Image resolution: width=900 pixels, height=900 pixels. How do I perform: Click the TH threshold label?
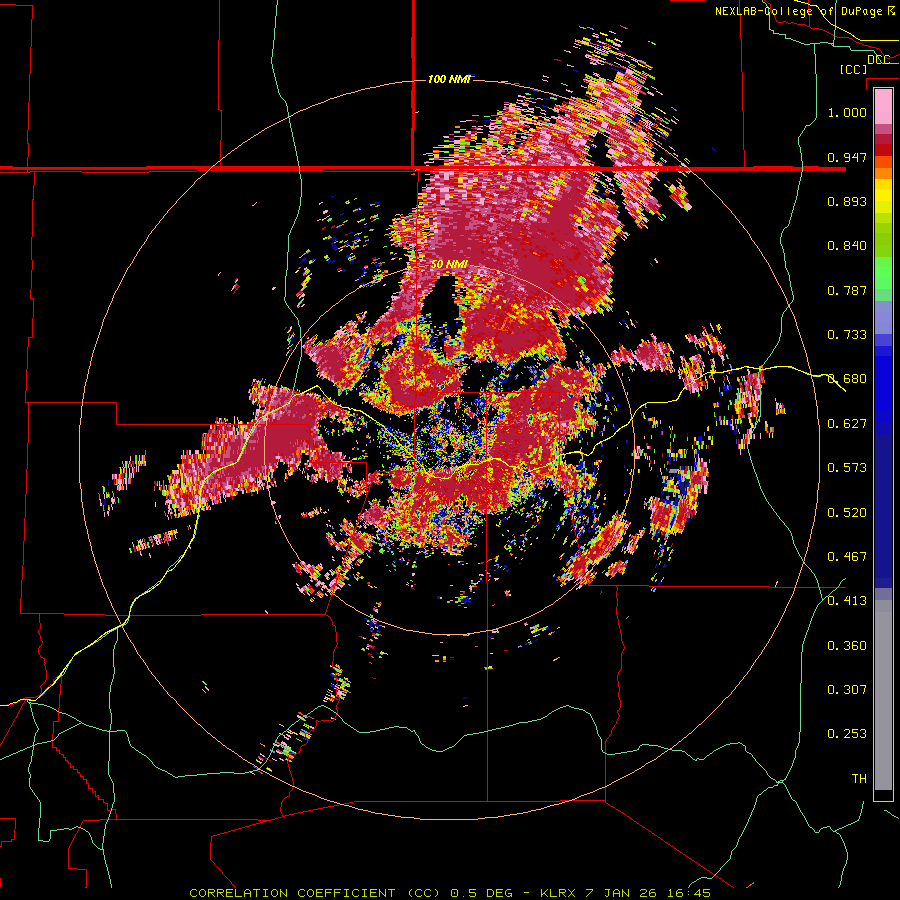859,778
